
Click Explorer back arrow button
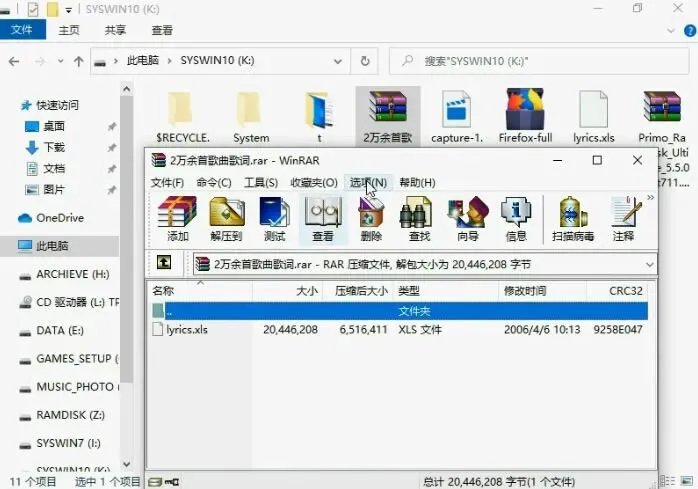tap(14, 61)
